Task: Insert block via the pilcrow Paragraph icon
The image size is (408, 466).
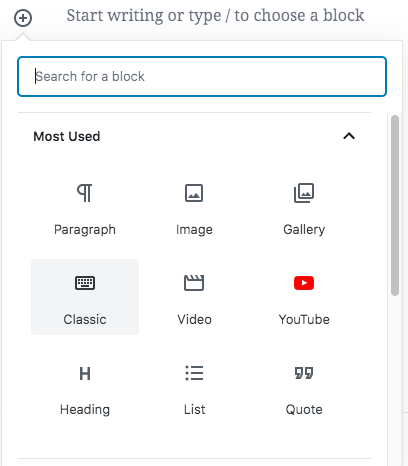Action: [85, 193]
